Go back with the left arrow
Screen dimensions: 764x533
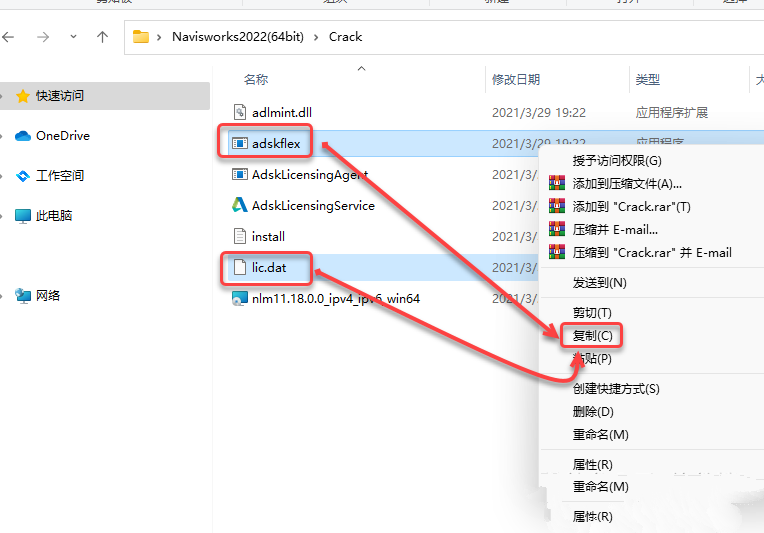click(x=8, y=37)
